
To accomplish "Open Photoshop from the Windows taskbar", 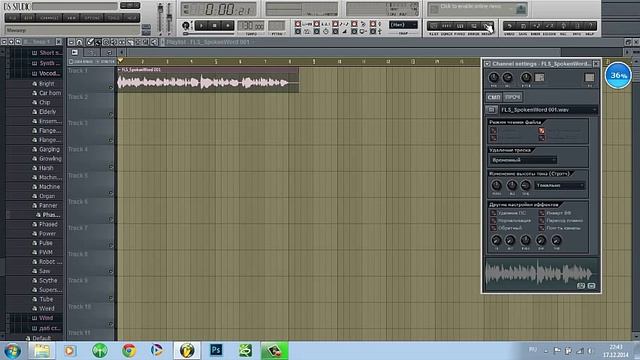I will [x=216, y=350].
